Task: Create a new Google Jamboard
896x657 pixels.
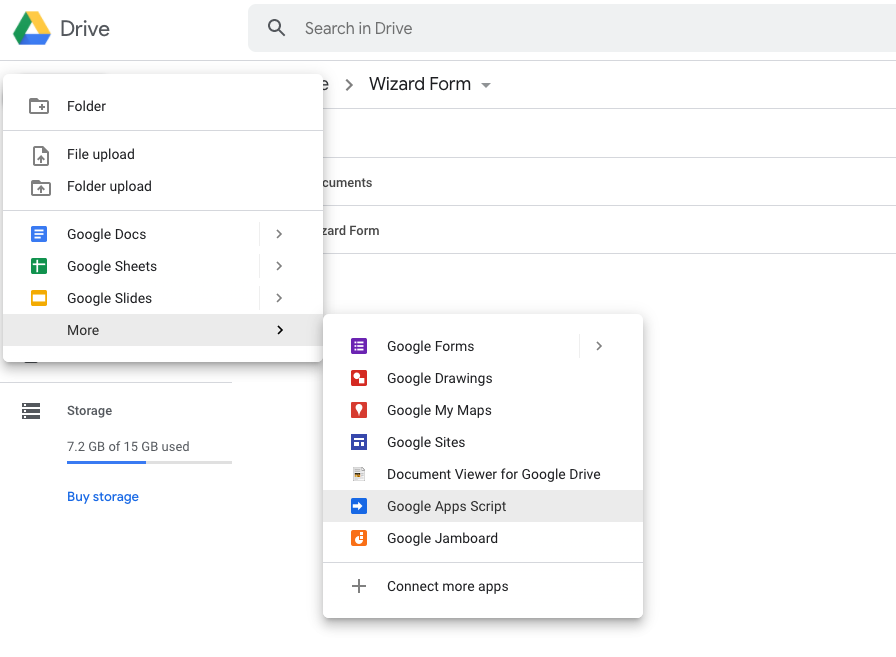Action: [x=442, y=538]
